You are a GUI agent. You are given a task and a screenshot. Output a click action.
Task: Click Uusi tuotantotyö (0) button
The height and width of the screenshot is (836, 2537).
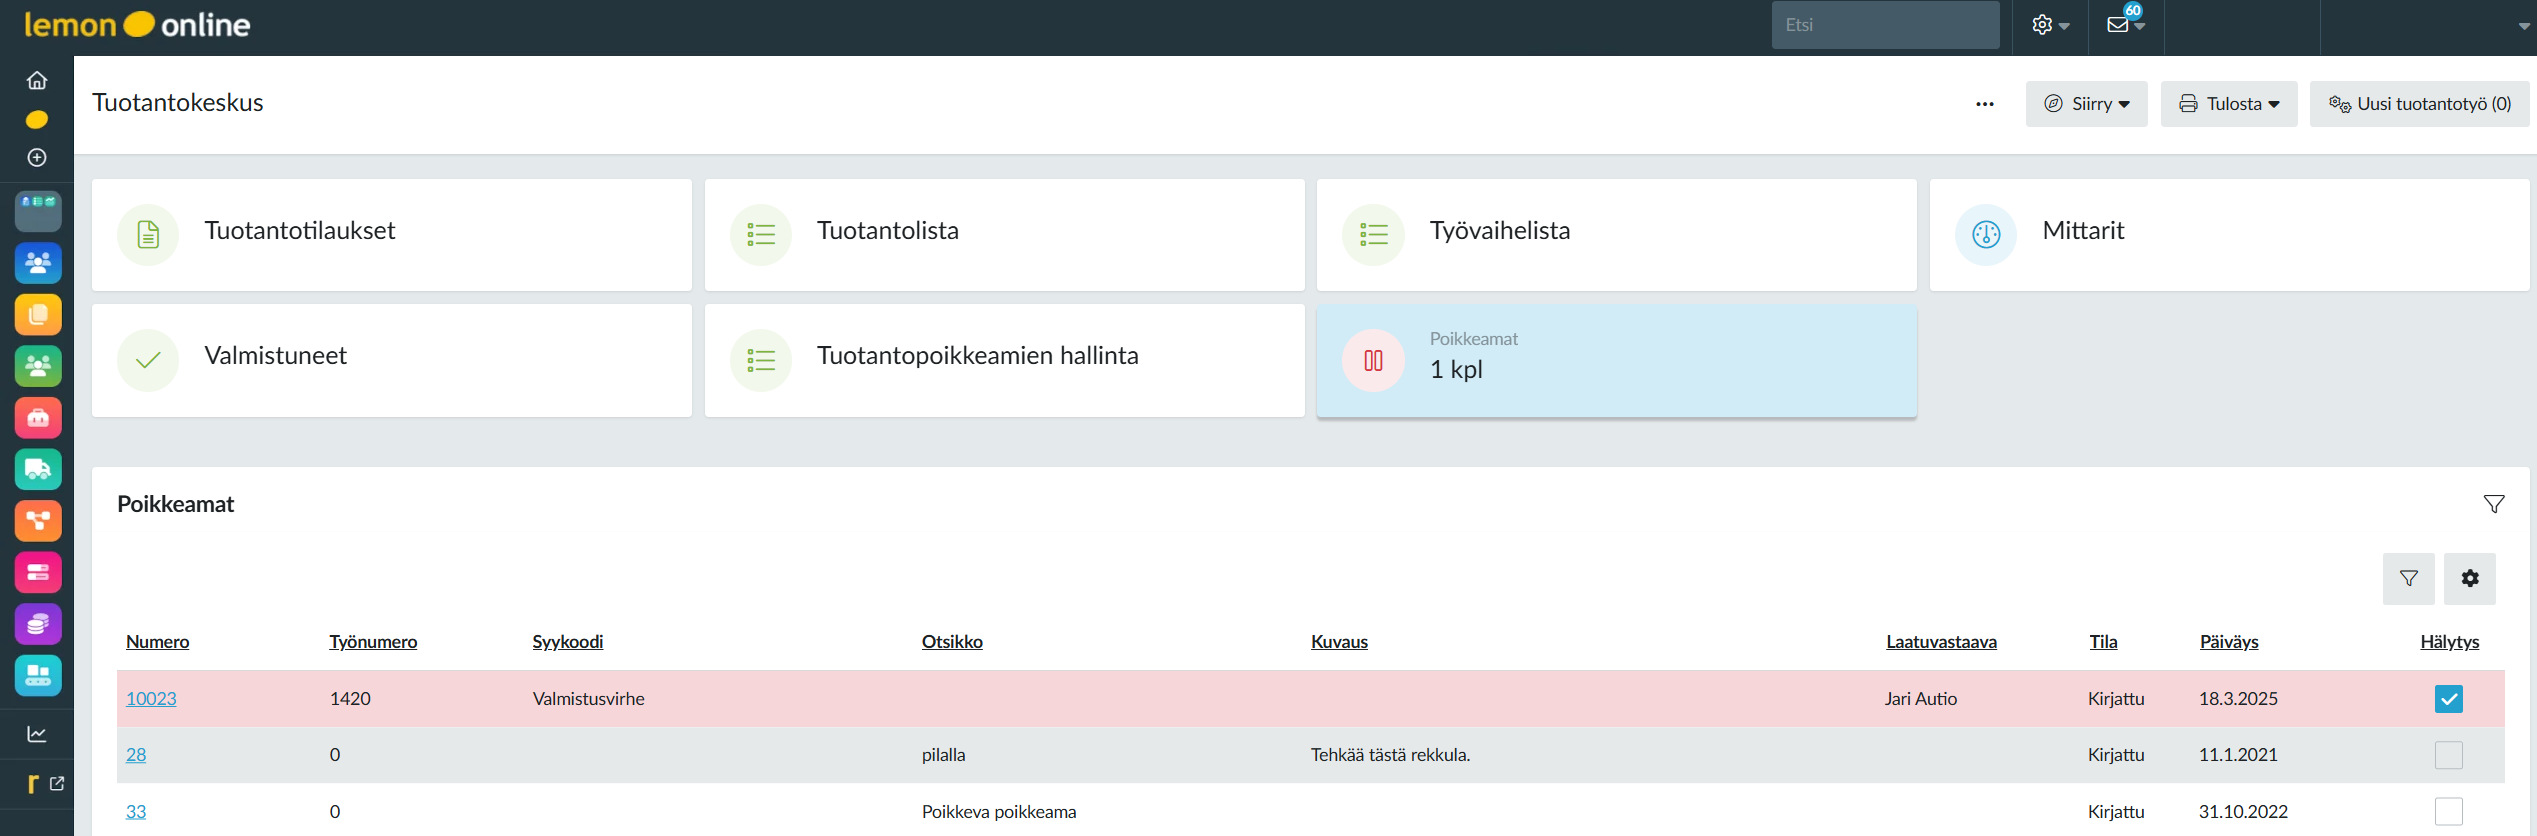click(2419, 104)
